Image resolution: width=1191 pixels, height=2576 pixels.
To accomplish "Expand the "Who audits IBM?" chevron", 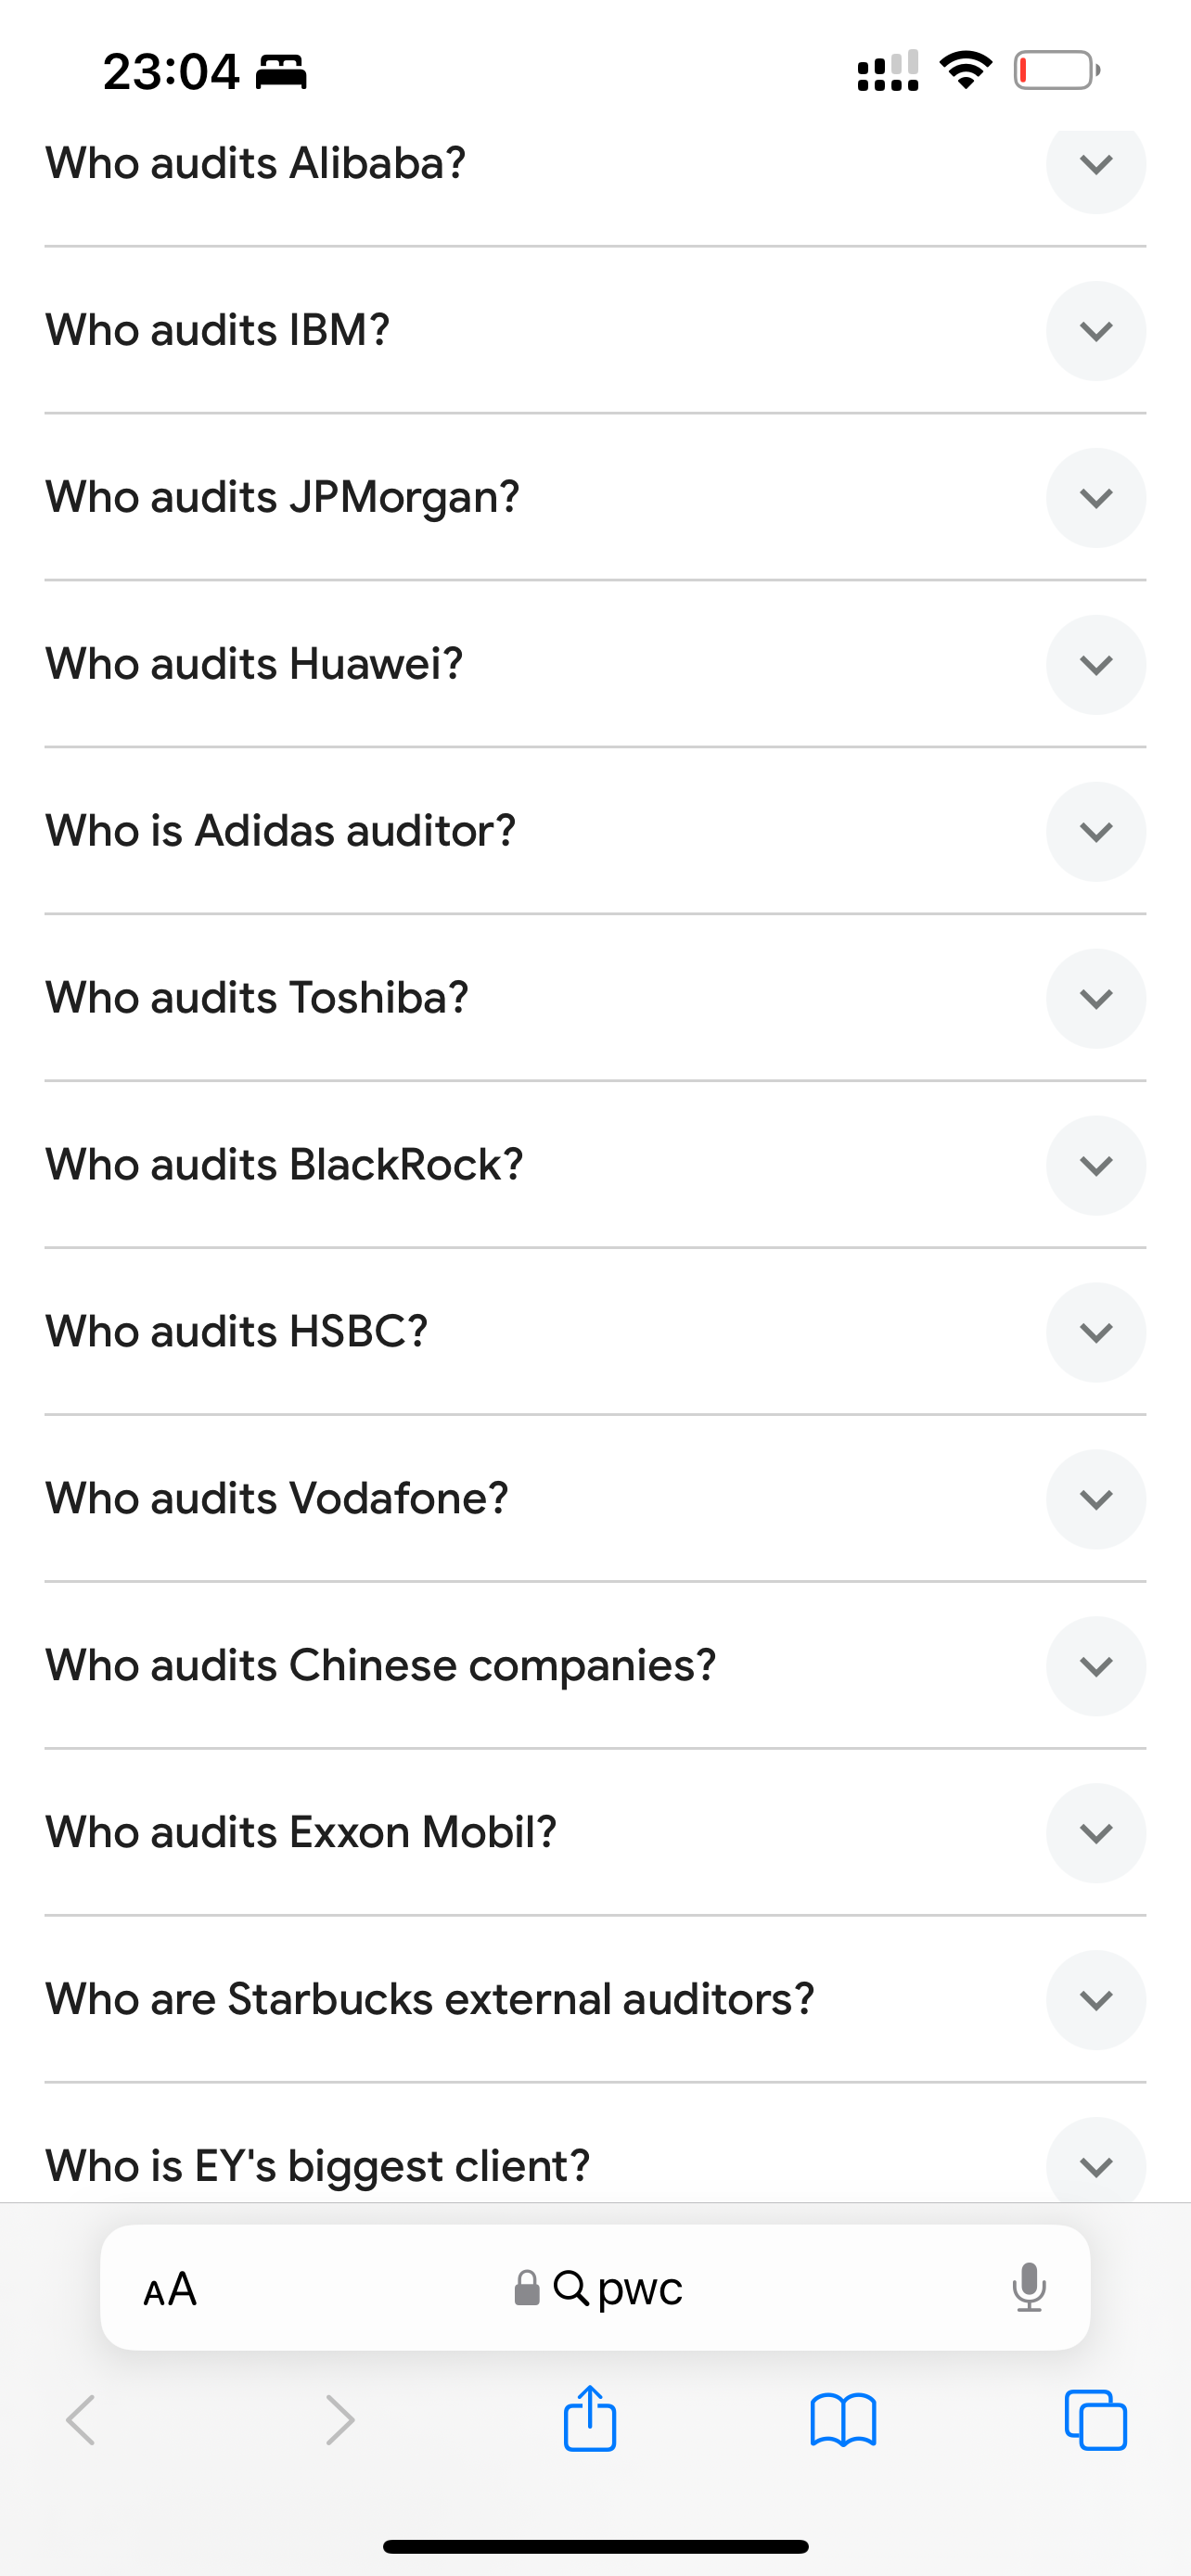I will tap(1096, 331).
